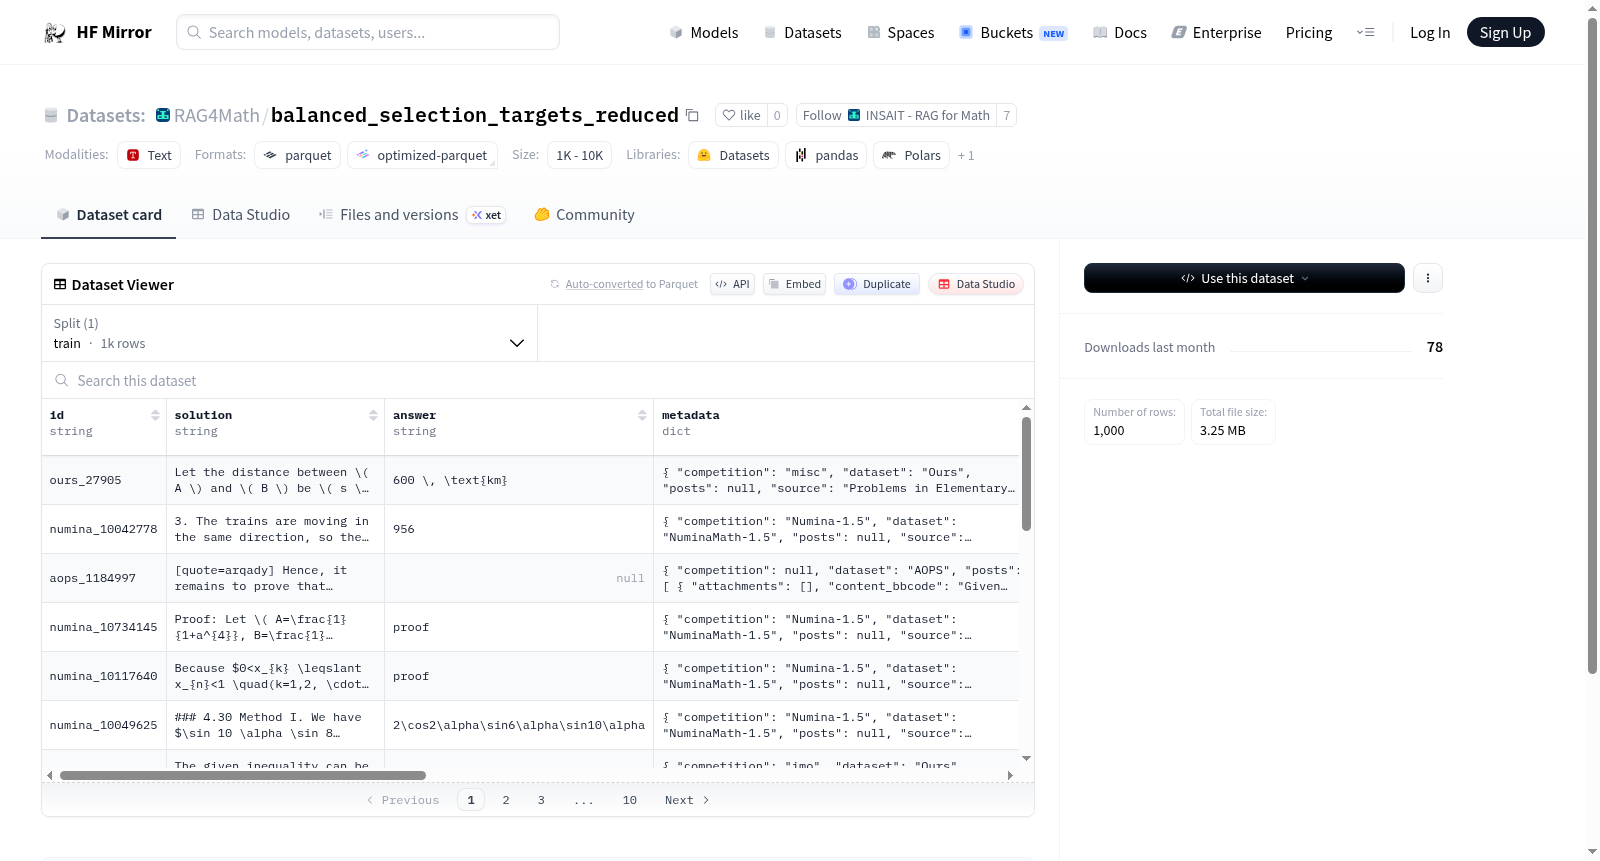Click Next page in pagination
This screenshot has height=861, width=1600.
click(687, 800)
